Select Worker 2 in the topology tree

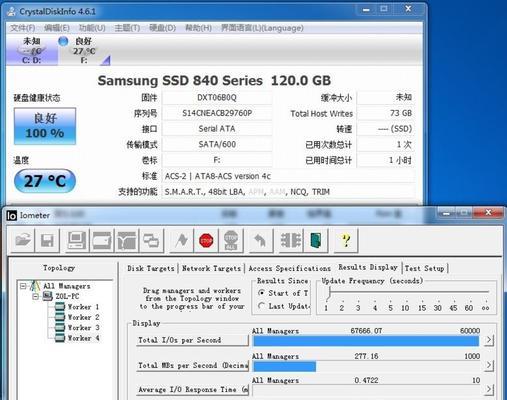click(x=83, y=317)
